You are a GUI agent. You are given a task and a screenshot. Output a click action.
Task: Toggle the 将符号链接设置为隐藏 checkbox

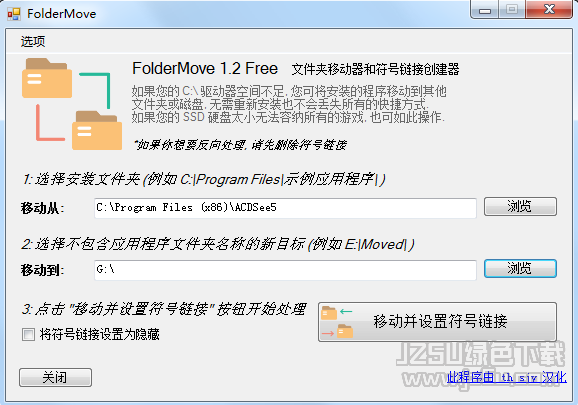[x=28, y=335]
